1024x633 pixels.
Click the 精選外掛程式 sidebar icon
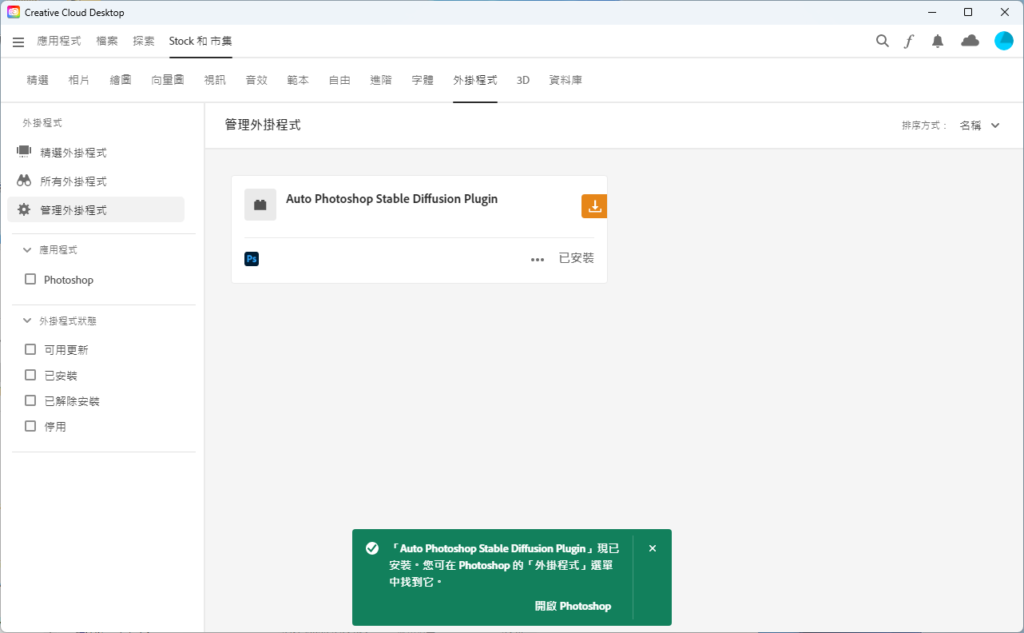coord(24,152)
